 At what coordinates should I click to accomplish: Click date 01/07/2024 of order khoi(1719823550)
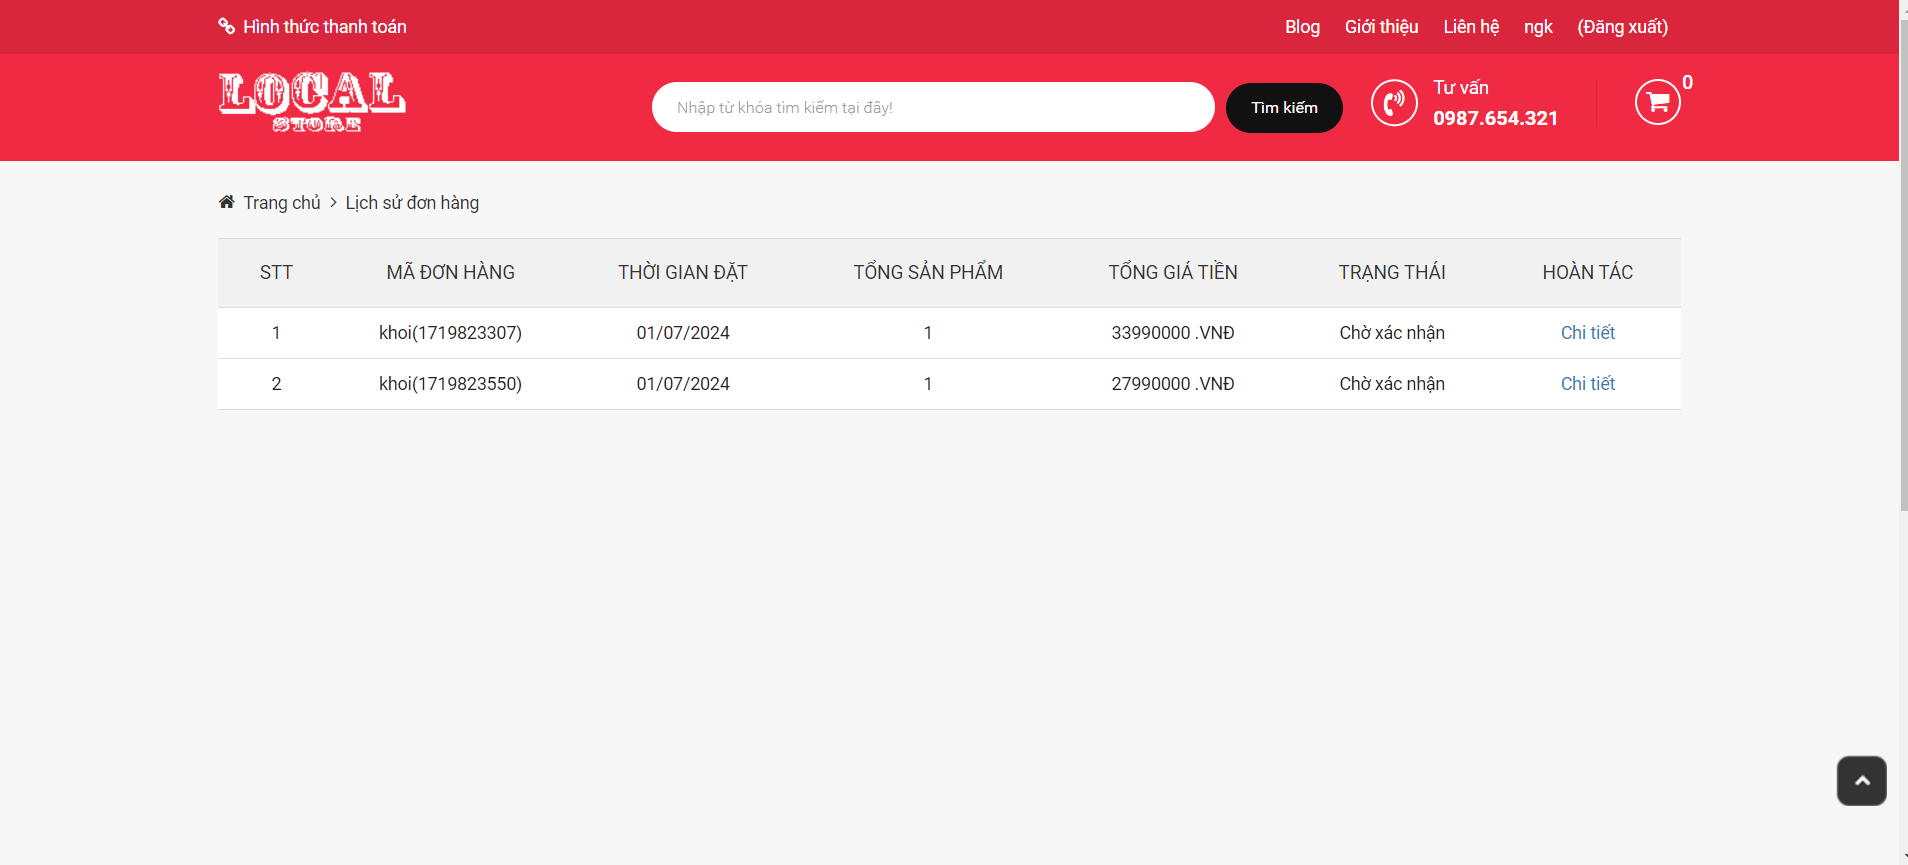[683, 384]
